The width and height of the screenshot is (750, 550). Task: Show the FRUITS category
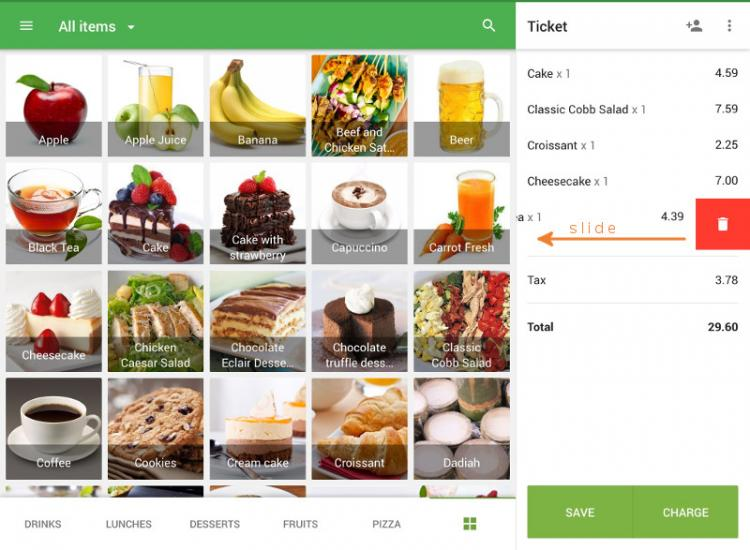[300, 524]
